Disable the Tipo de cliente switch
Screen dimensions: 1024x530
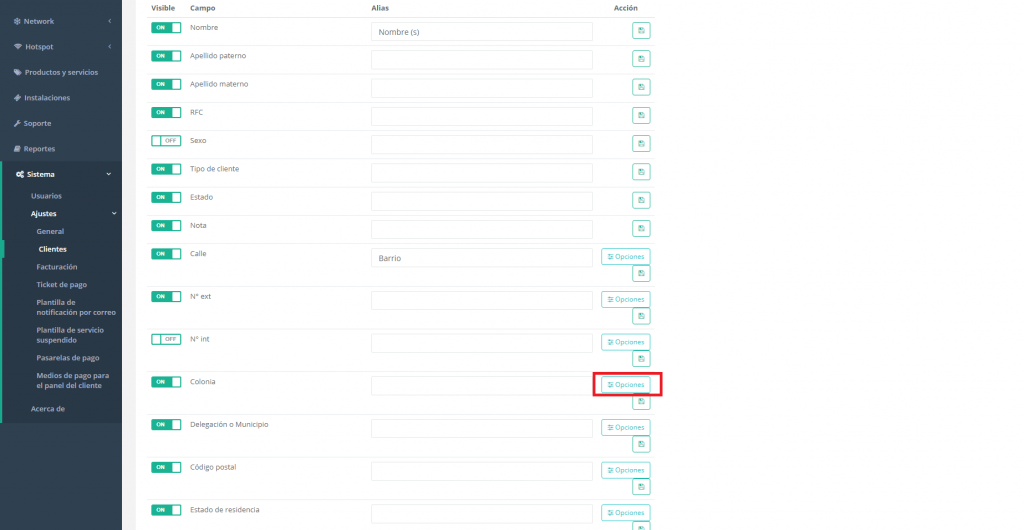[166, 169]
